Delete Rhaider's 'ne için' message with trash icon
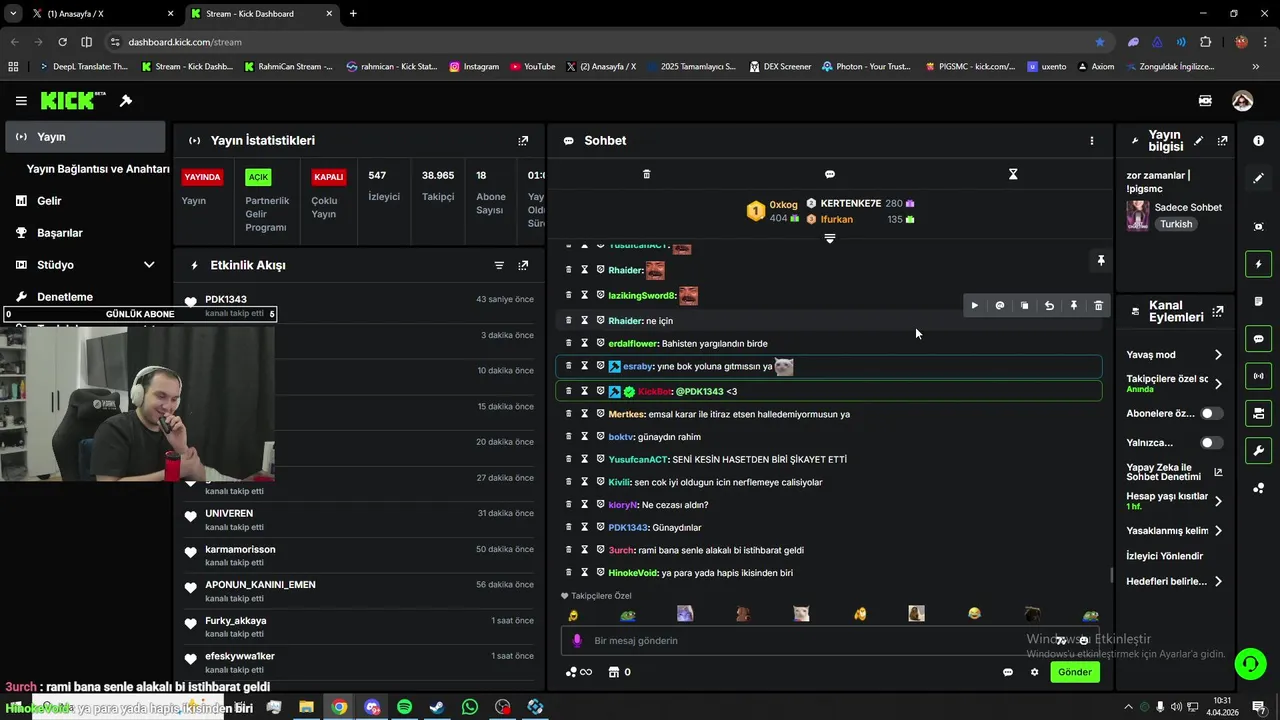 point(569,321)
